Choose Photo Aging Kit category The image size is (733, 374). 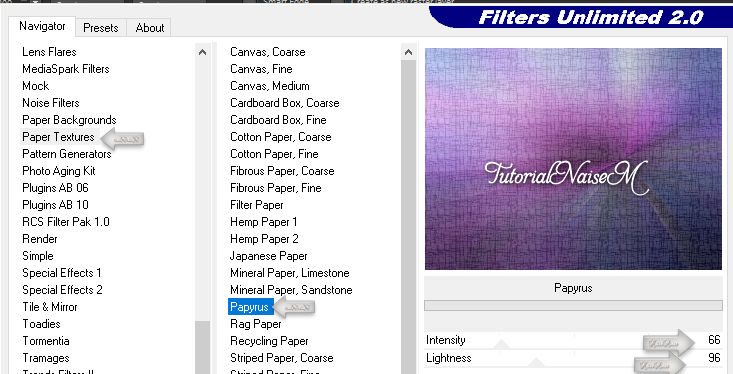click(x=59, y=171)
